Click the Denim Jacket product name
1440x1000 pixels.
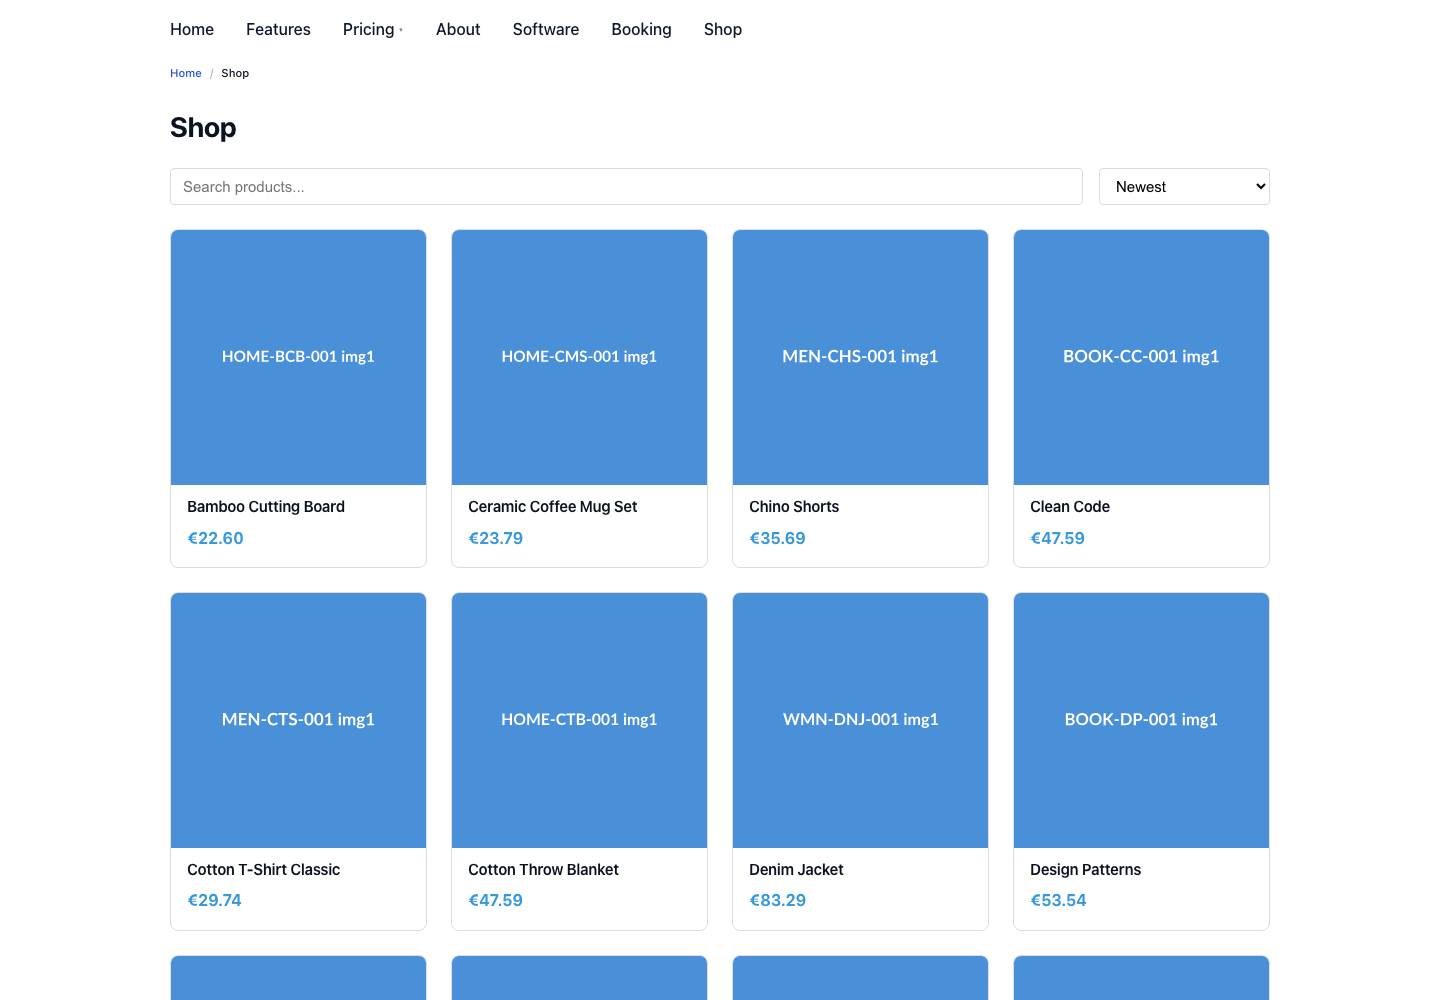click(796, 870)
